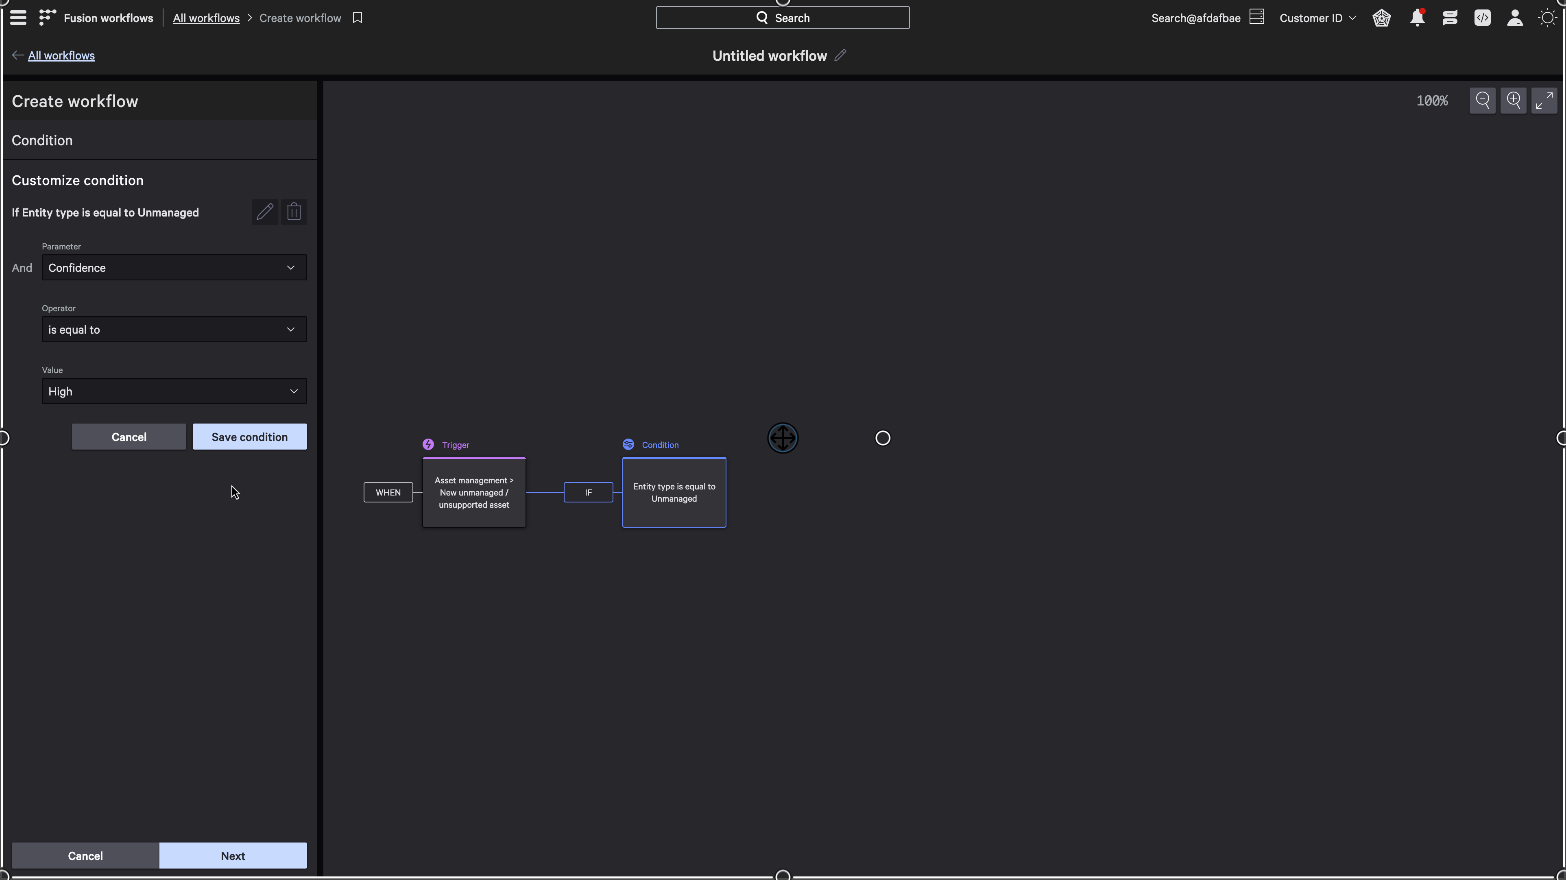This screenshot has width=1566, height=880.
Task: Open the Operator dropdown showing is equal to
Action: pyautogui.click(x=174, y=330)
